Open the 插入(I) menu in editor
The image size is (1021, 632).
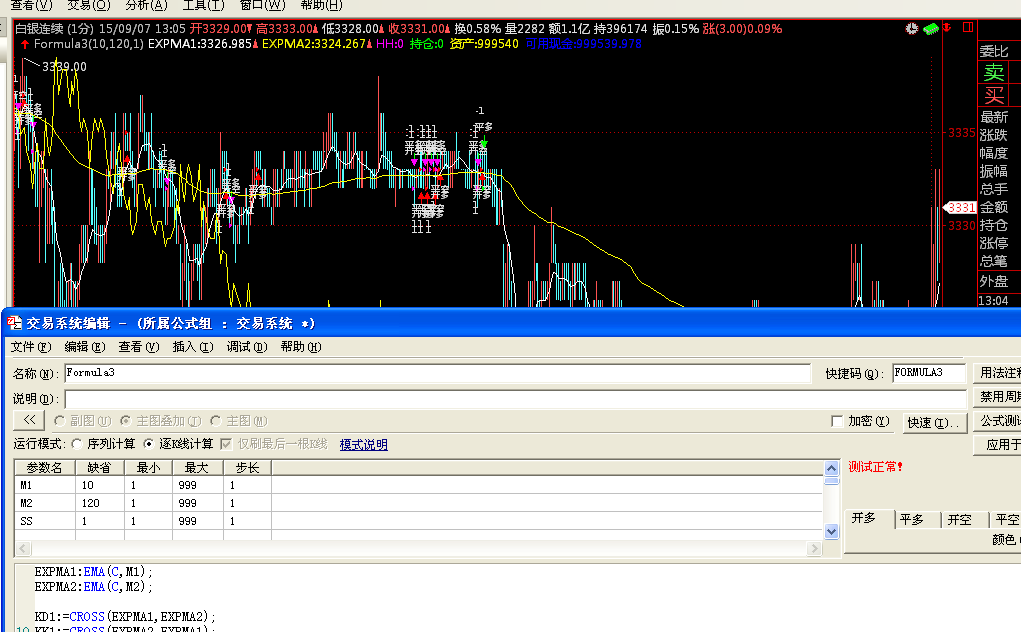click(193, 347)
